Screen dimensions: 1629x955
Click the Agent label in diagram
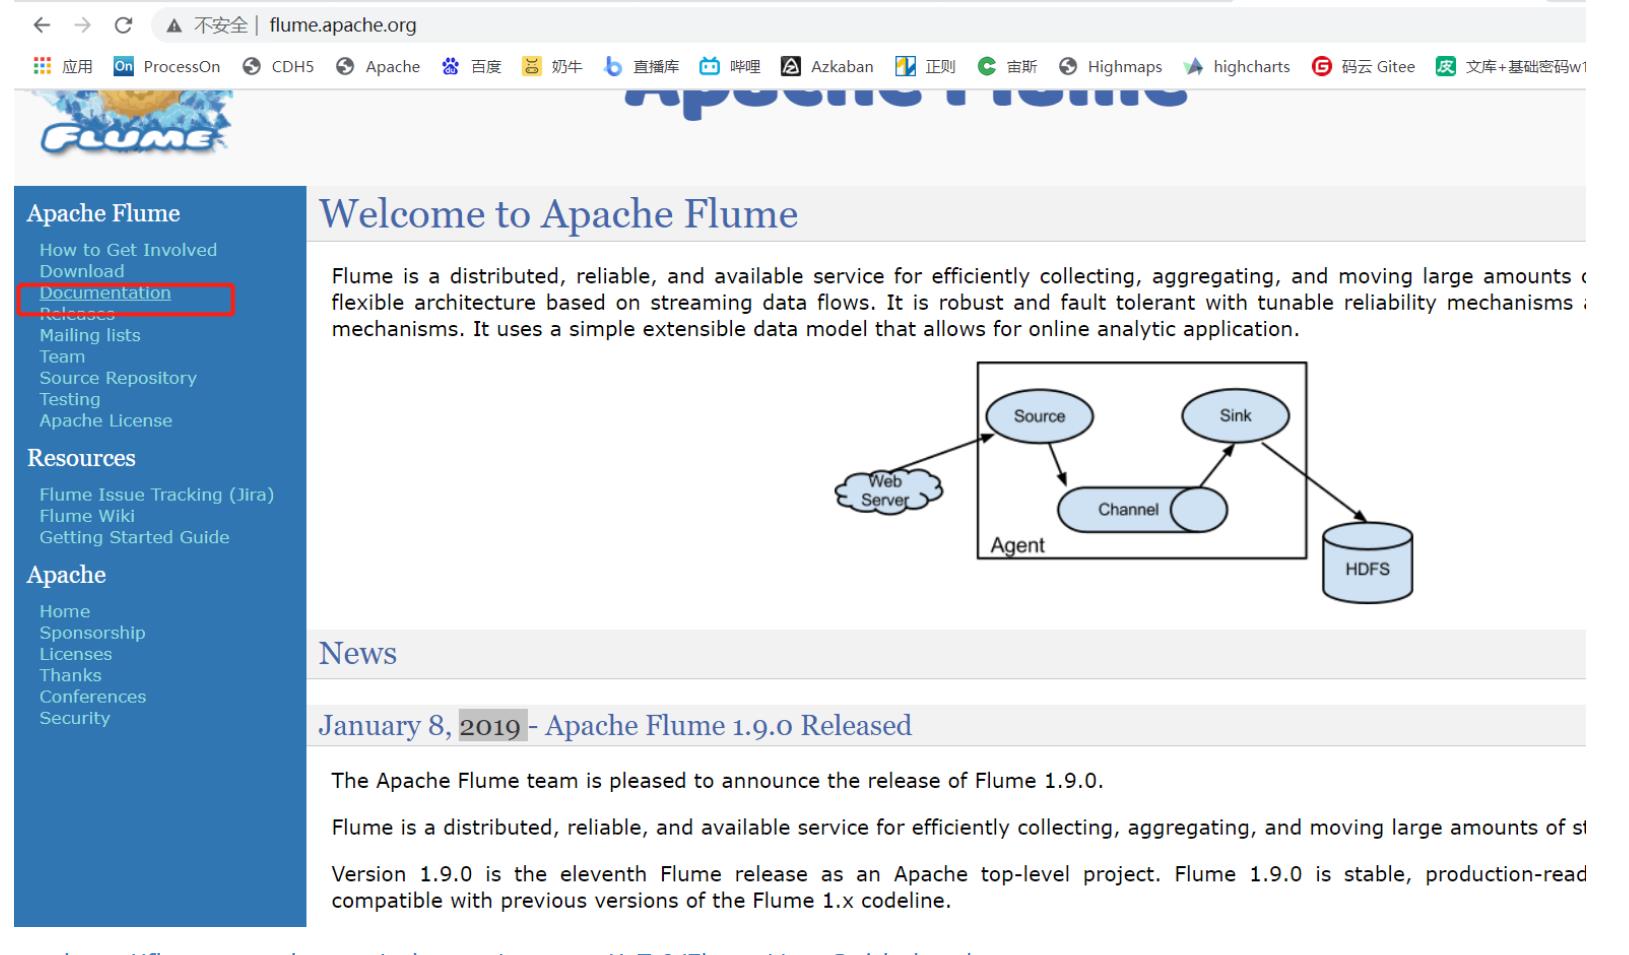1017,545
